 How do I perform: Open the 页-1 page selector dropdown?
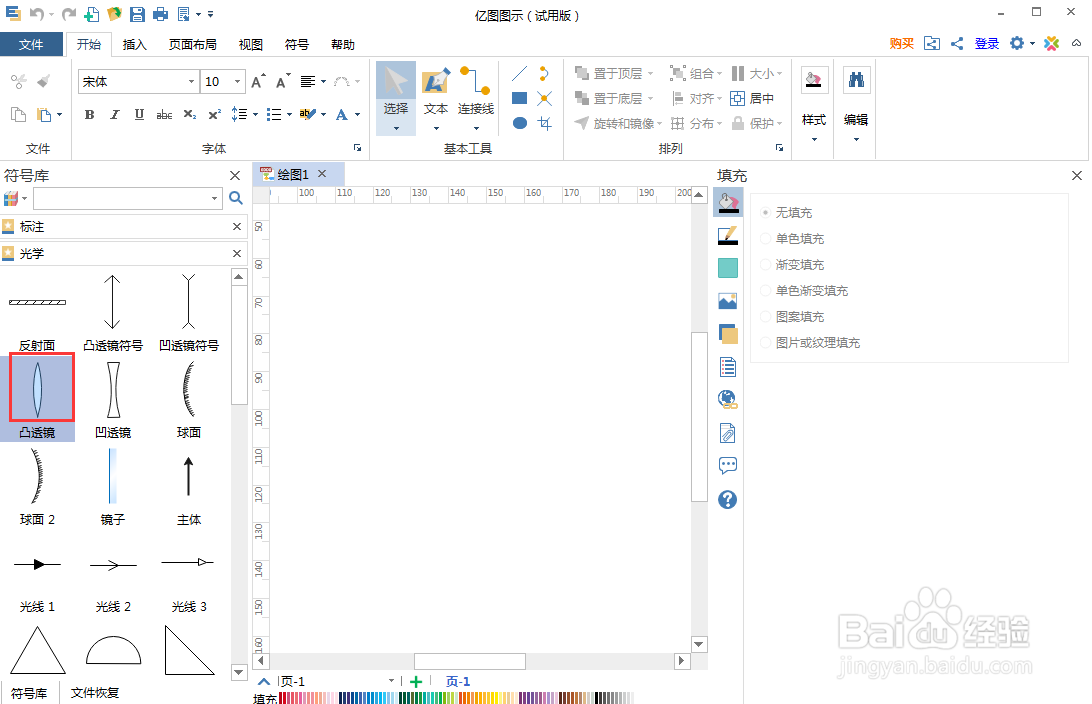tap(391, 681)
